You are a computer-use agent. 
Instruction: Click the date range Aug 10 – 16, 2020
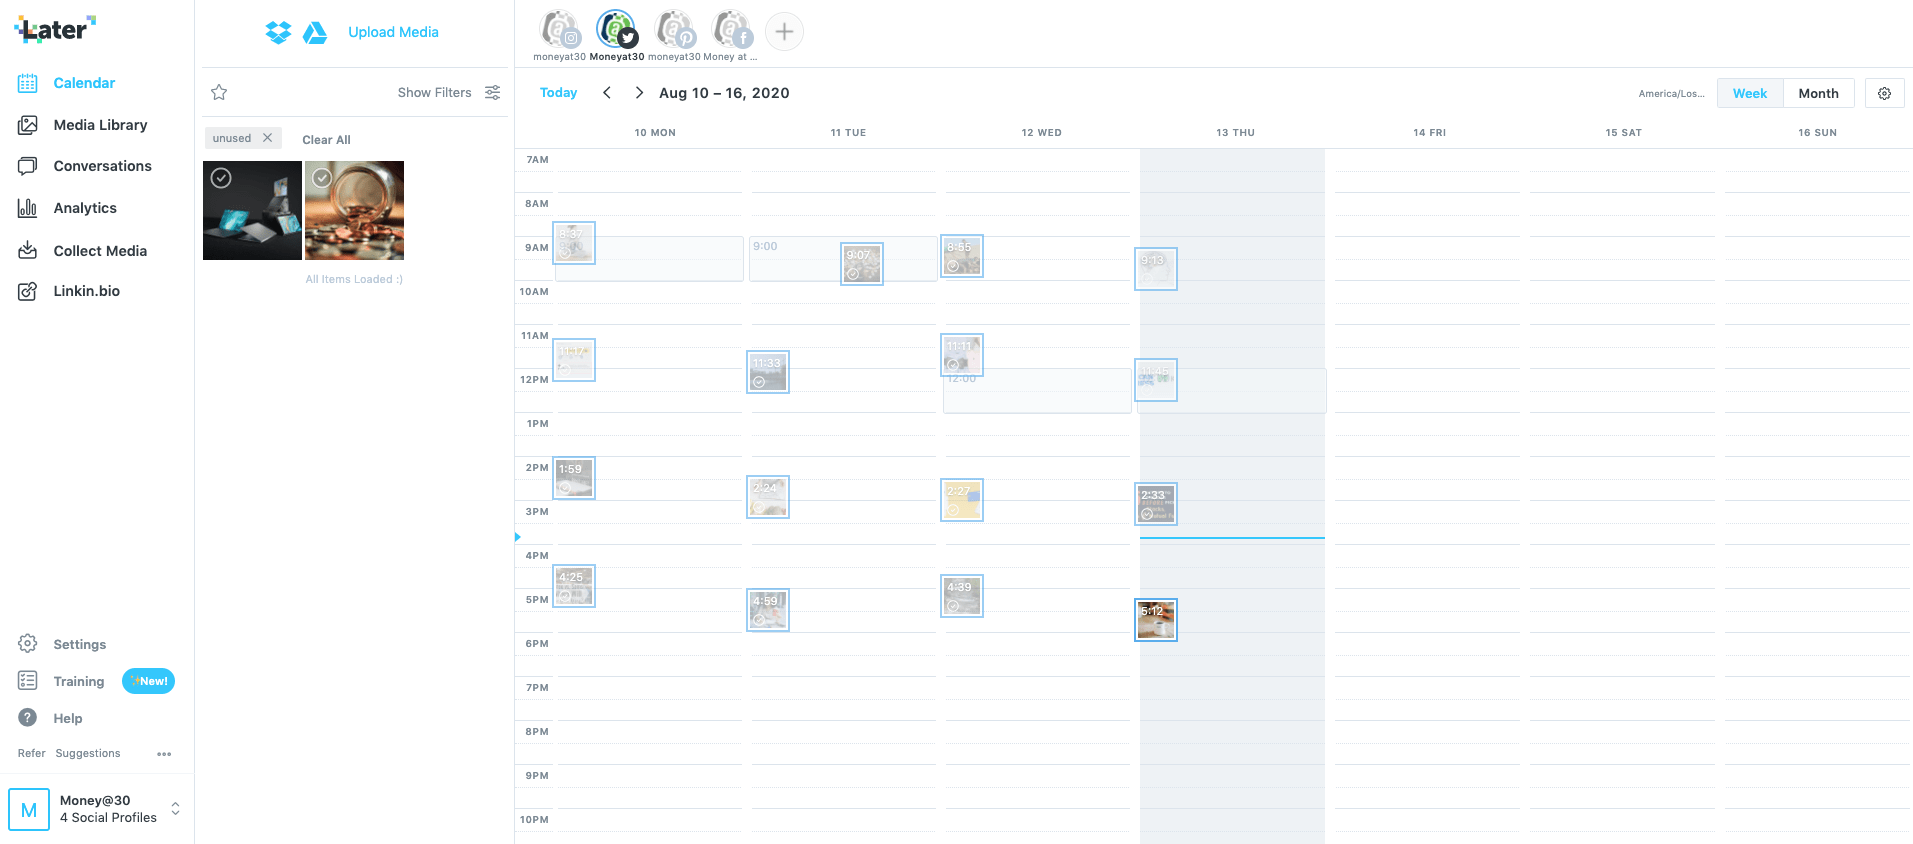click(x=724, y=93)
